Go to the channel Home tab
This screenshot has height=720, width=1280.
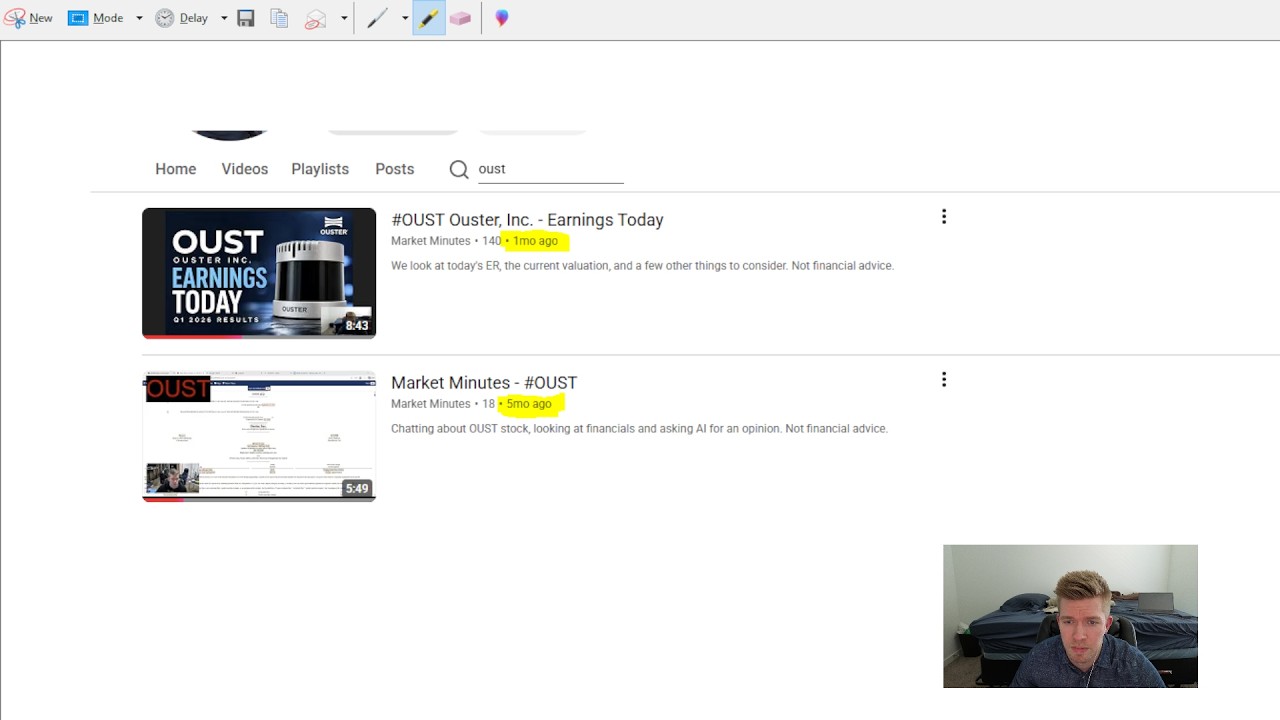176,169
